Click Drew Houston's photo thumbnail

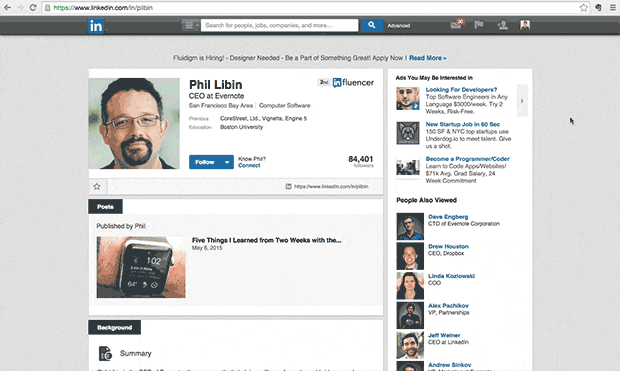tap(410, 256)
